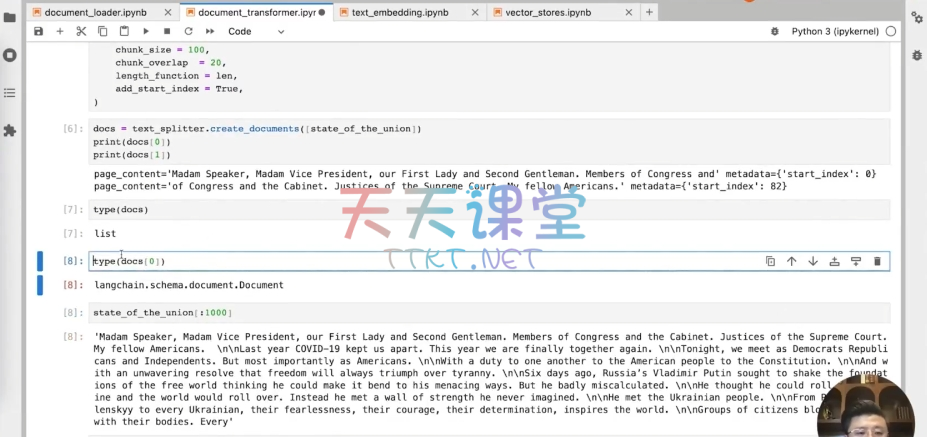Enable the debugger with the bug icon
This screenshot has height=437, width=927.
pyautogui.click(x=775, y=32)
